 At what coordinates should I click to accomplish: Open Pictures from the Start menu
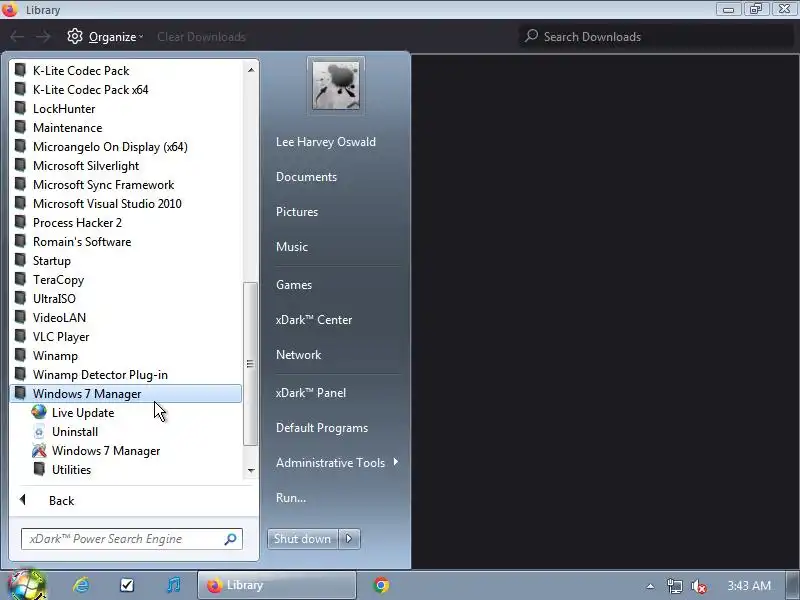(297, 212)
